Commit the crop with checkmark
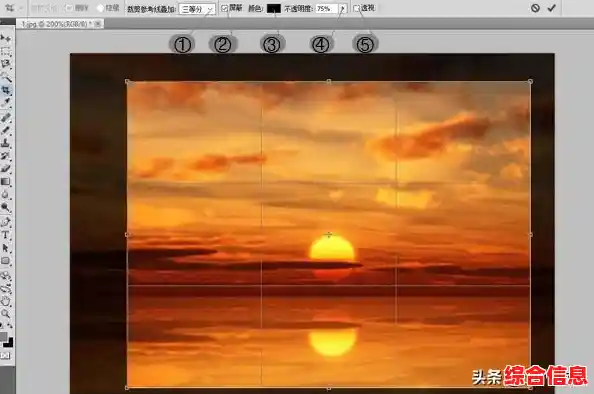The height and width of the screenshot is (394, 594). pos(552,8)
